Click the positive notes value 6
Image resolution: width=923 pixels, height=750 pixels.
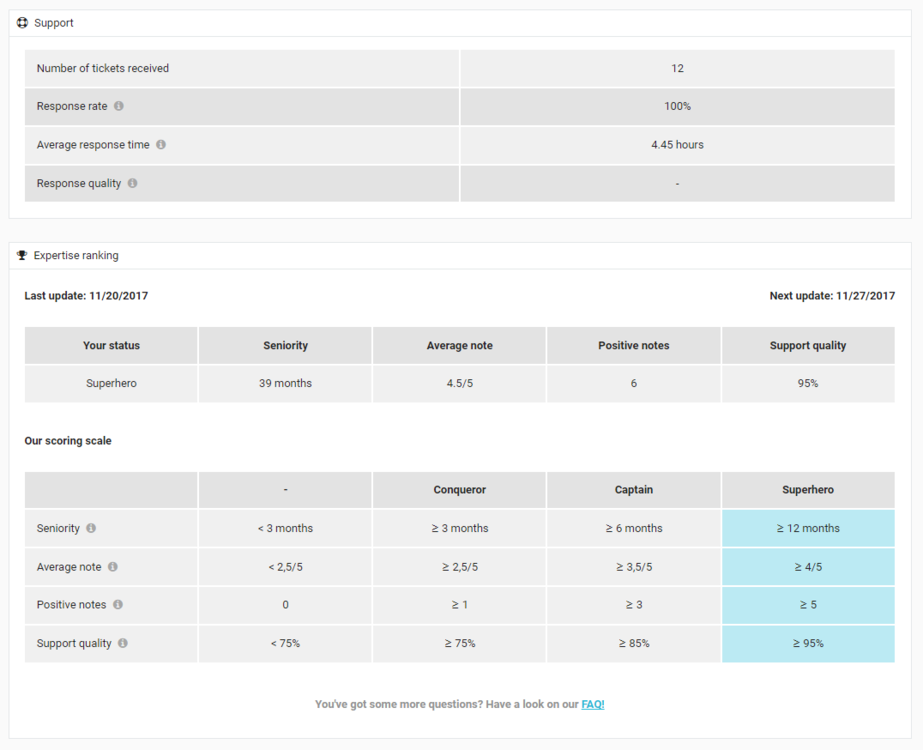pyautogui.click(x=634, y=383)
